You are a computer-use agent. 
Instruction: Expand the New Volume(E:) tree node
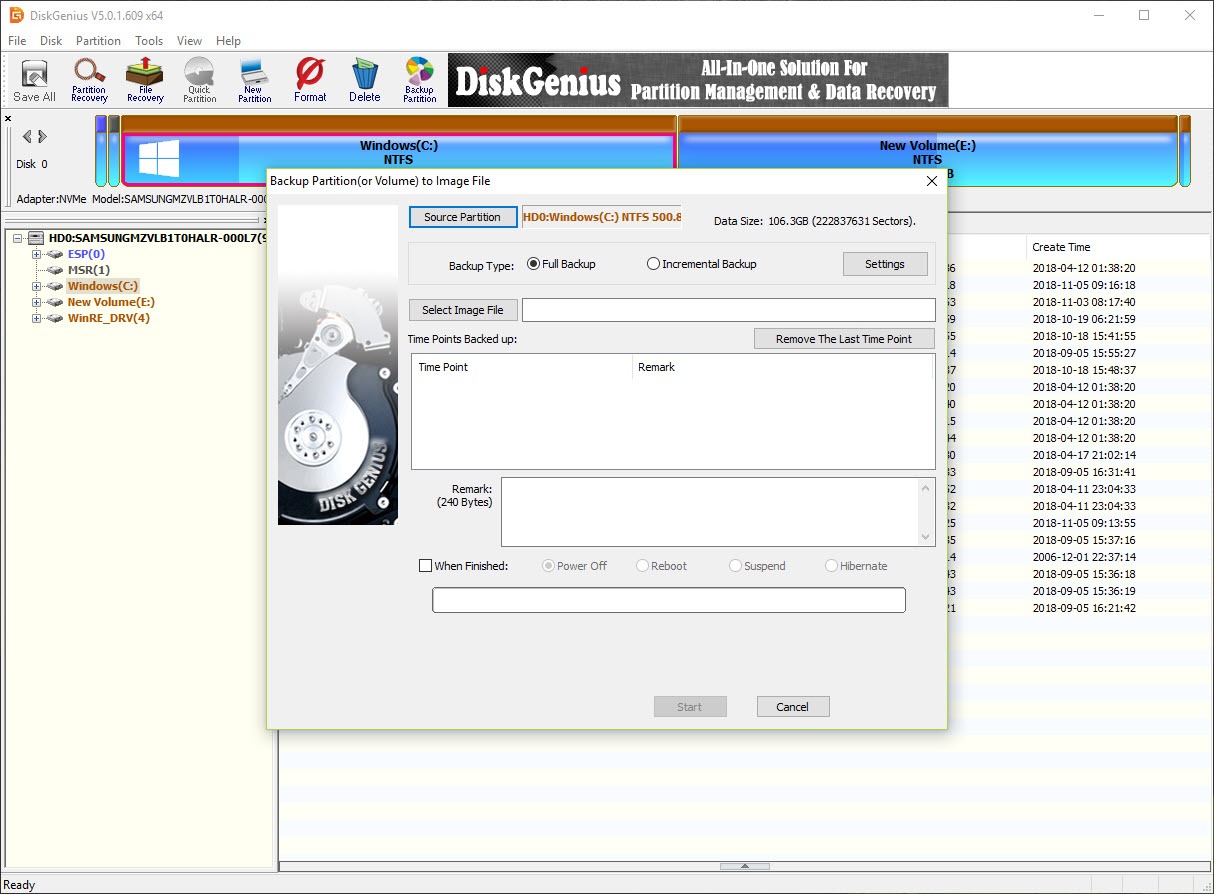37,302
